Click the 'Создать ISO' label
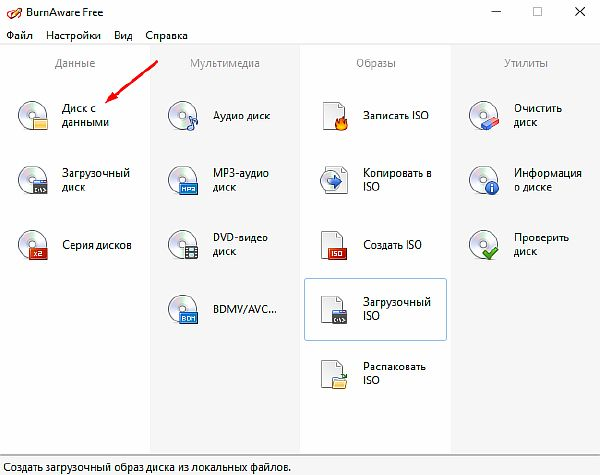600x475 pixels. (392, 245)
